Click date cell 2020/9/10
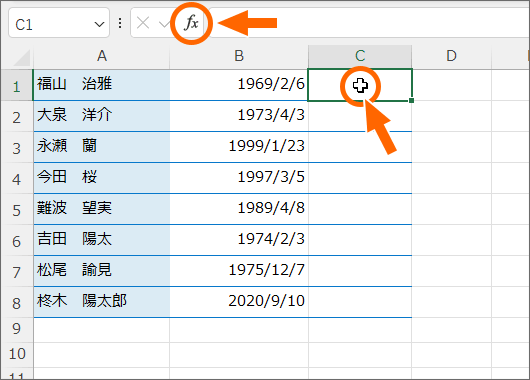The height and width of the screenshot is (380, 530). click(239, 302)
